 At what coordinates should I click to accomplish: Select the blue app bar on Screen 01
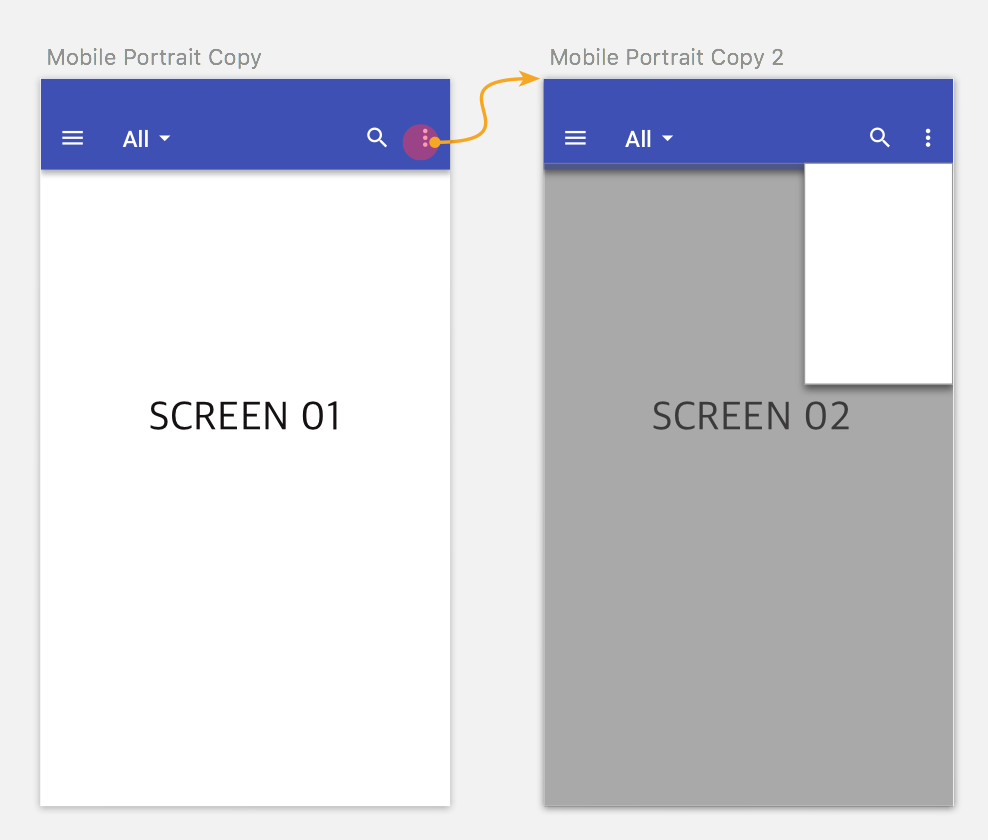coord(245,124)
